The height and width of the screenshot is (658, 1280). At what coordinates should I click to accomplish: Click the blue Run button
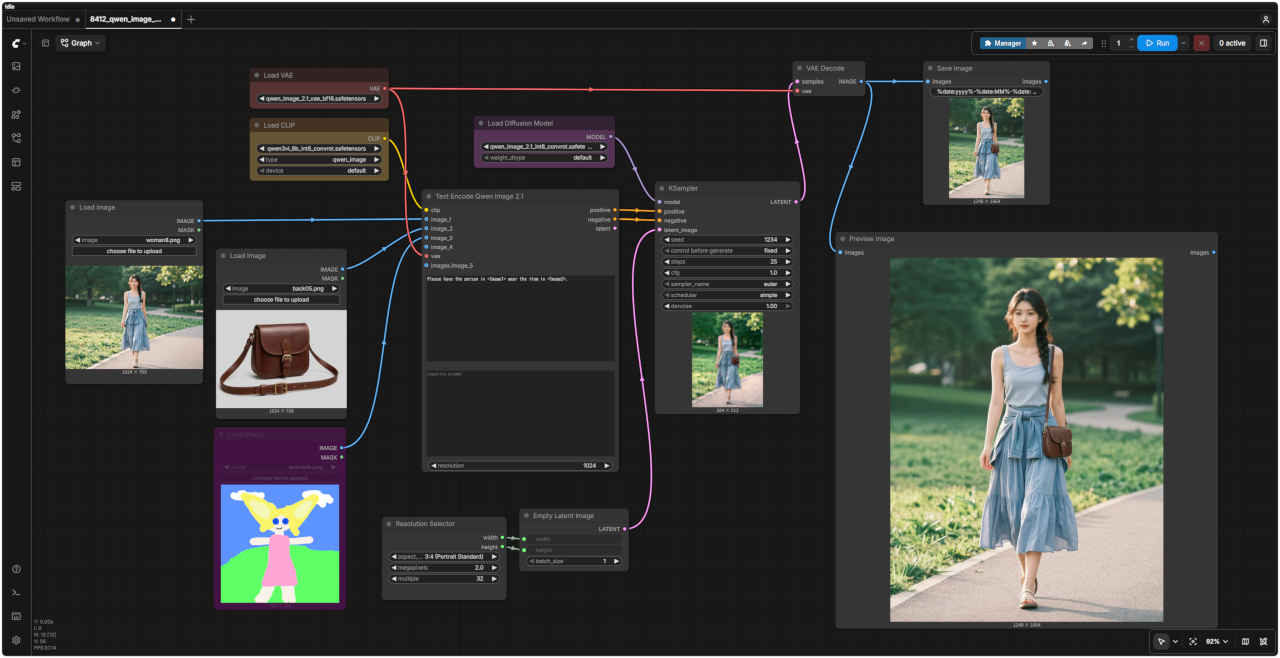click(1157, 43)
